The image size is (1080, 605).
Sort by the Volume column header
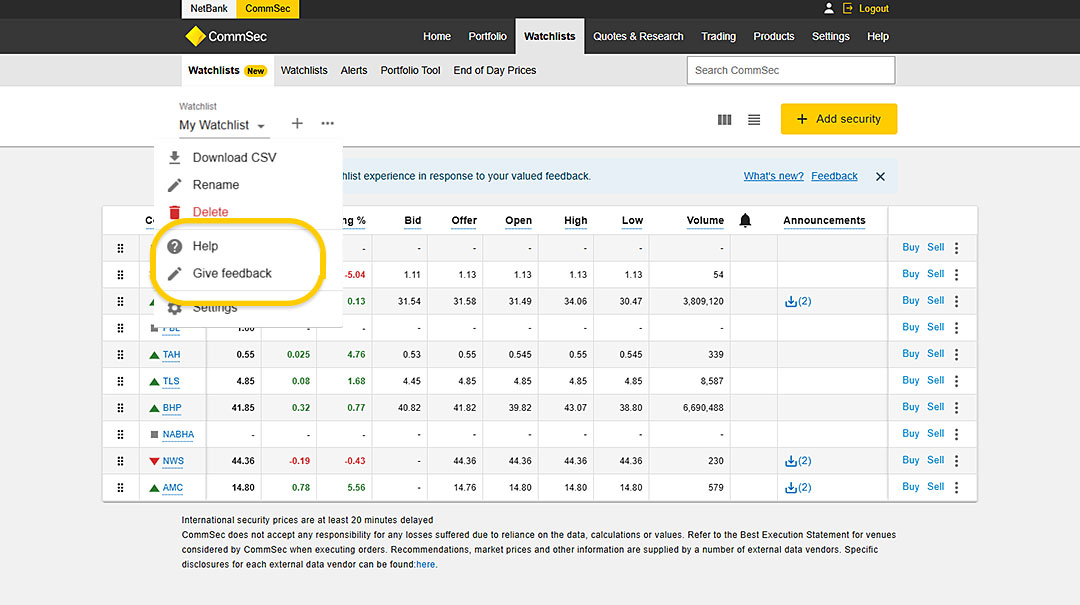705,221
